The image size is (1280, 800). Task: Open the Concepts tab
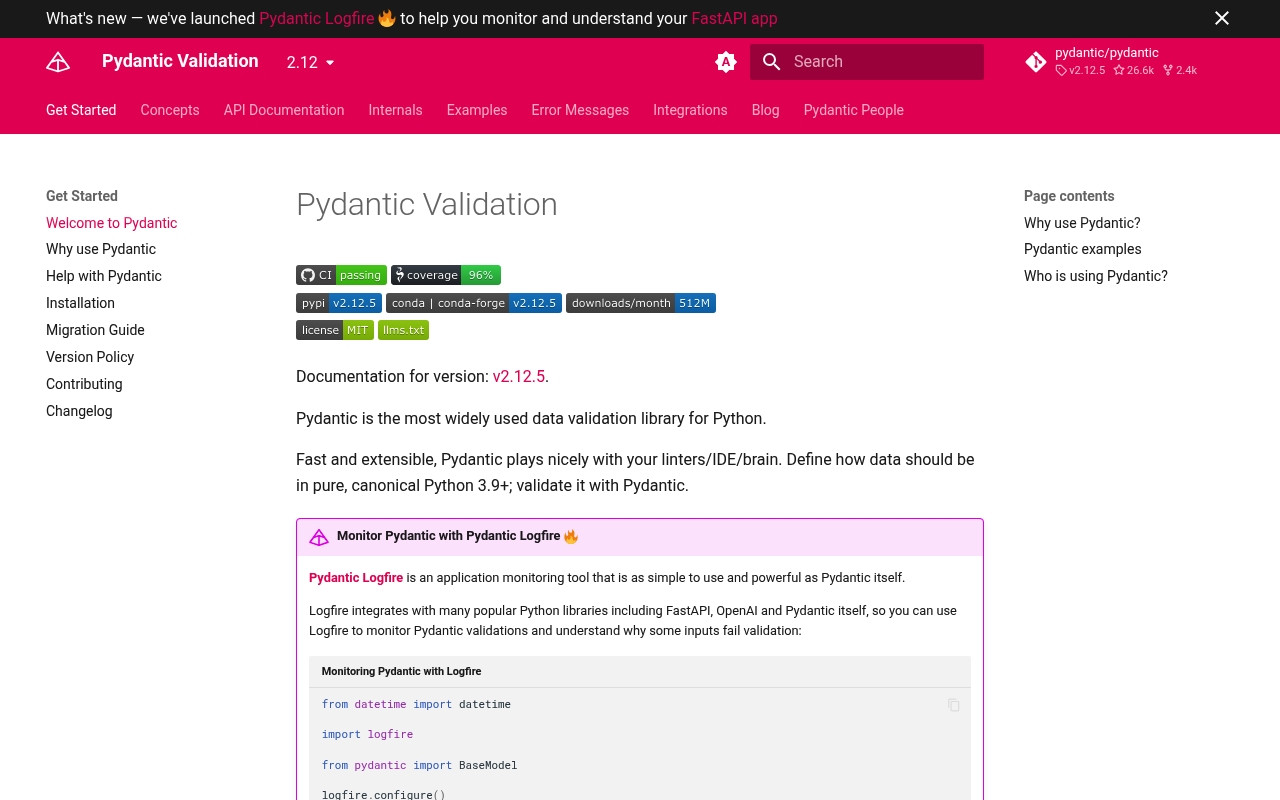pos(170,110)
